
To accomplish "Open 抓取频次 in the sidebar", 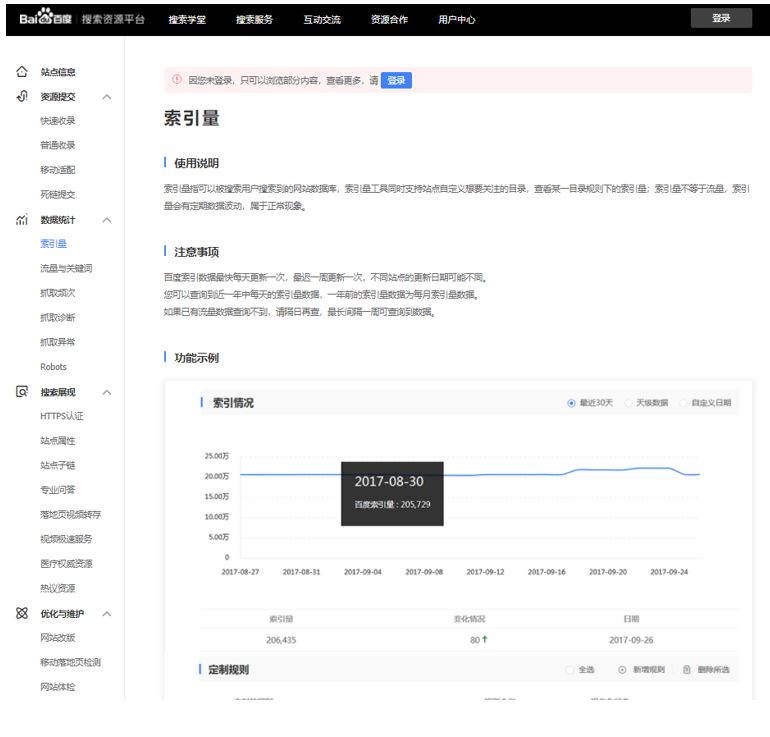I will [58, 293].
